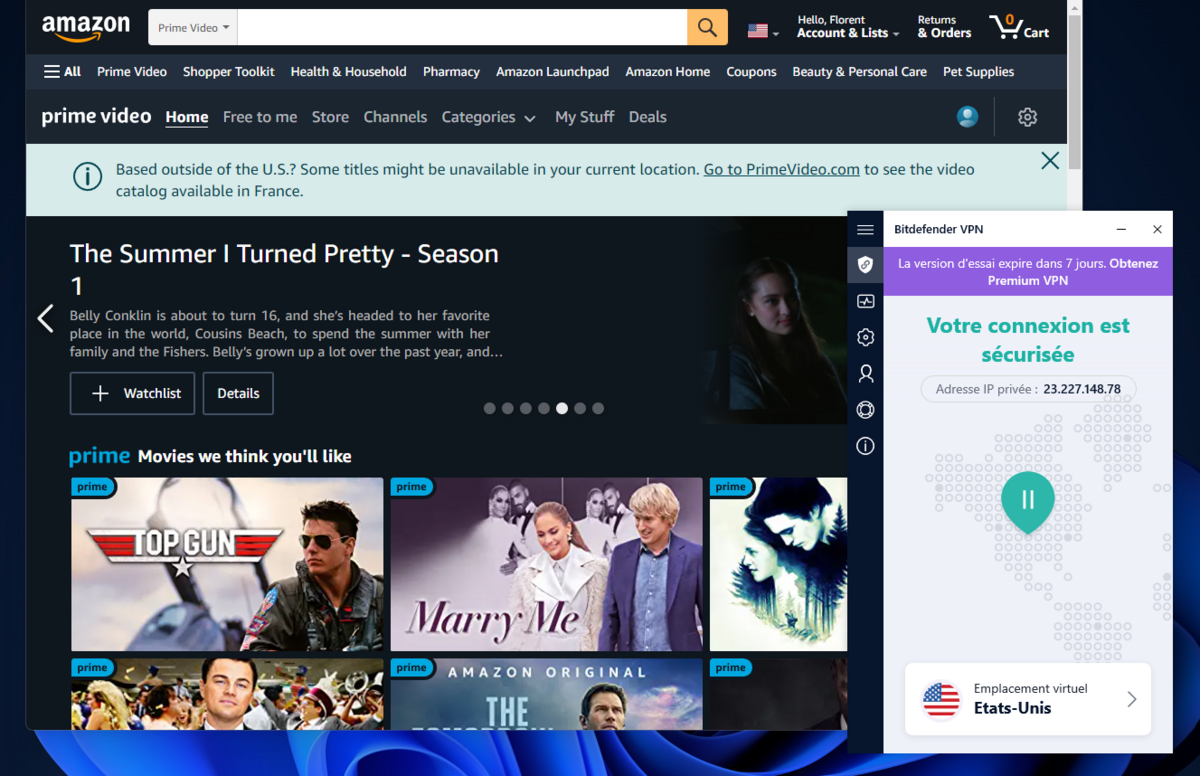Select the Bitdefender shield dashboard icon
This screenshot has height=776, width=1200.
point(866,265)
